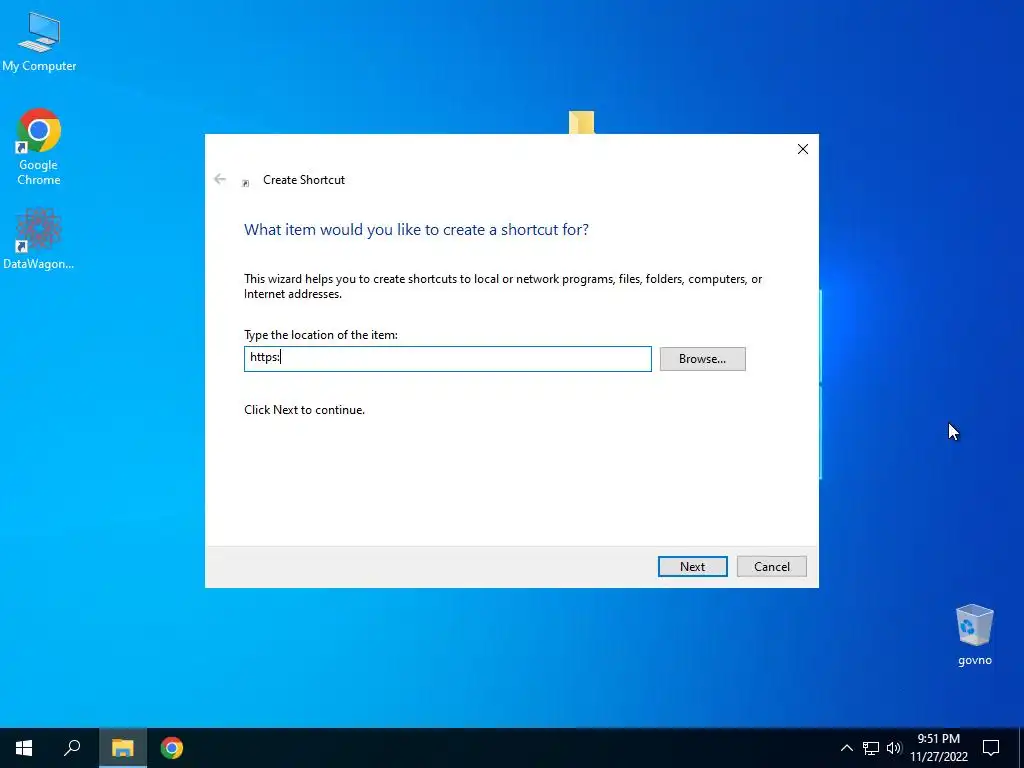The width and height of the screenshot is (1024, 768).
Task: Click the Browse... button
Action: click(702, 359)
